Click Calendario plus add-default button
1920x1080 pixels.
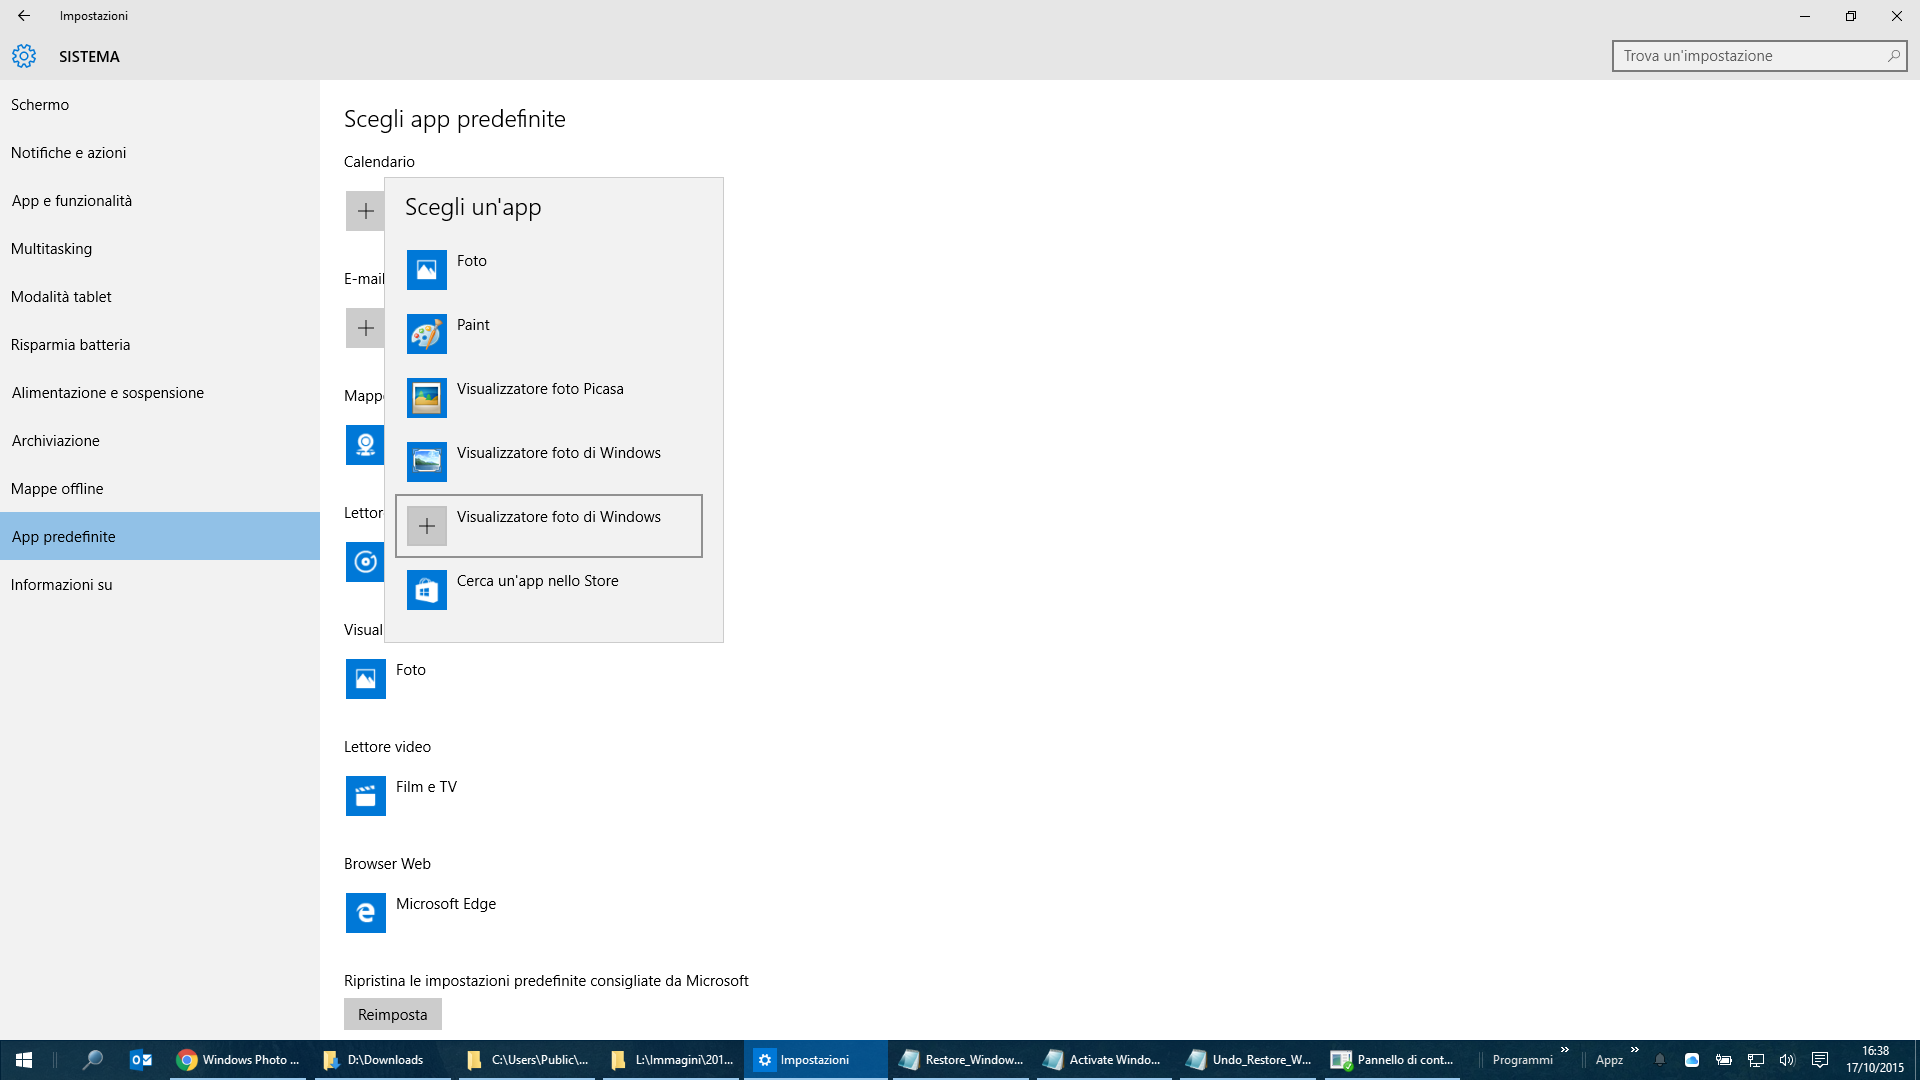[x=365, y=211]
